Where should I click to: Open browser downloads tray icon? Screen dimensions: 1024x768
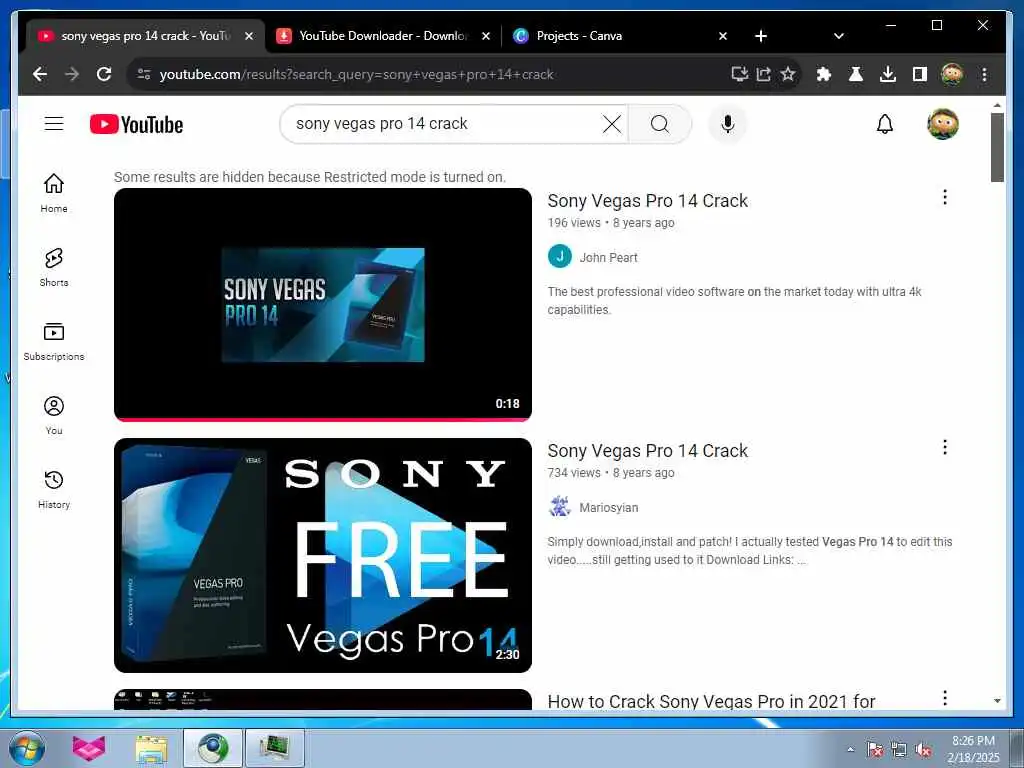pos(888,74)
